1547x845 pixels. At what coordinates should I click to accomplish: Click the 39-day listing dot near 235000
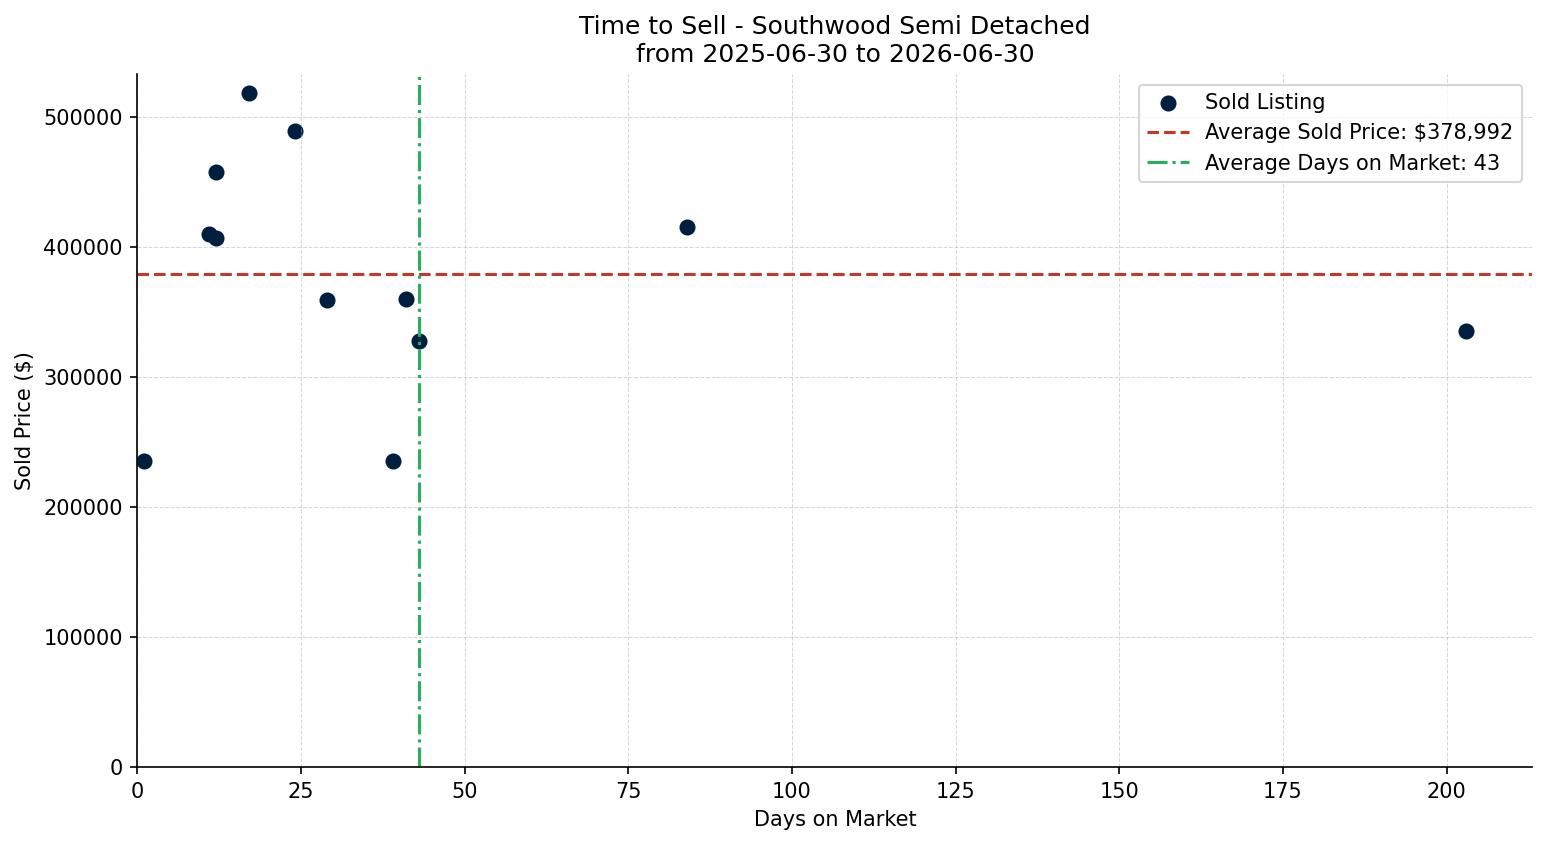point(393,461)
